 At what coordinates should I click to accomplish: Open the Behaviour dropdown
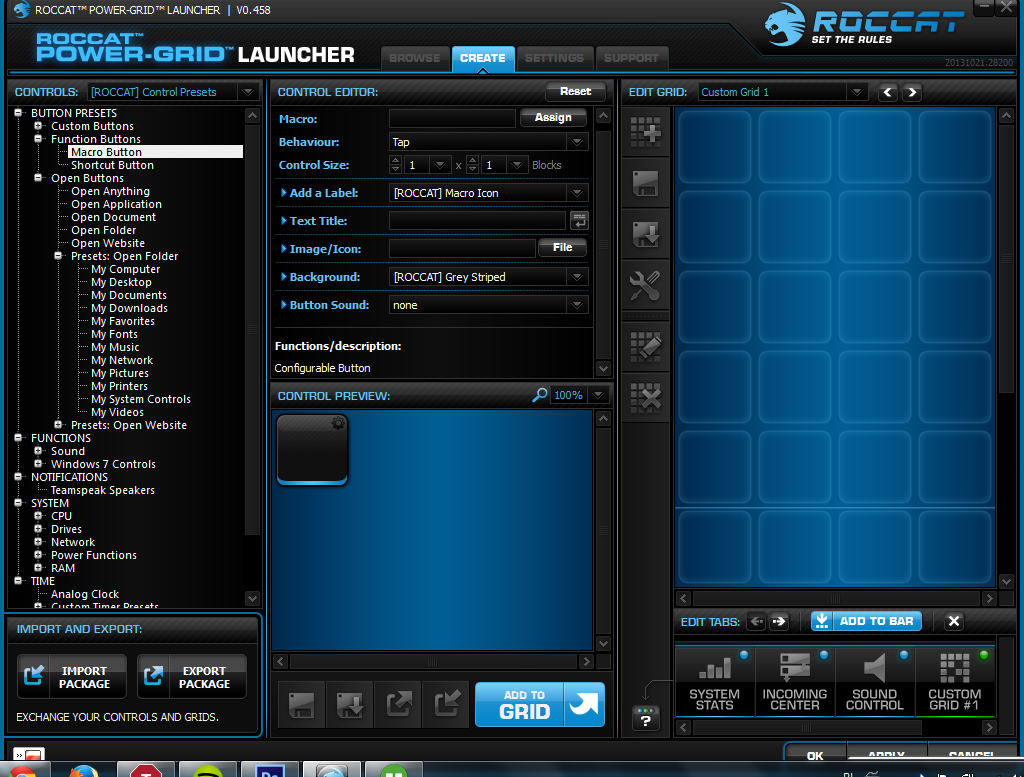coord(577,142)
